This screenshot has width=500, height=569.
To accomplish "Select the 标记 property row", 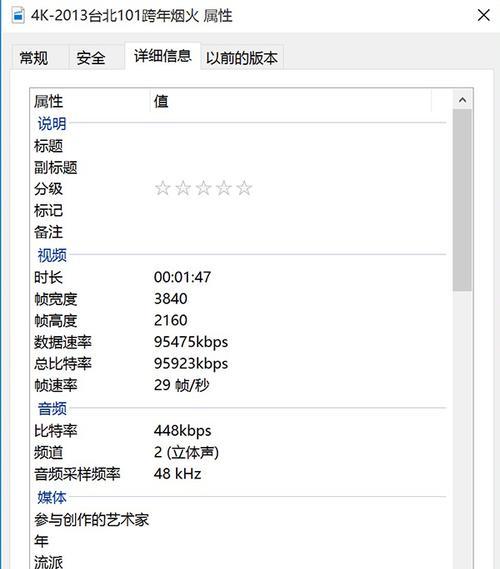I will coord(239,210).
